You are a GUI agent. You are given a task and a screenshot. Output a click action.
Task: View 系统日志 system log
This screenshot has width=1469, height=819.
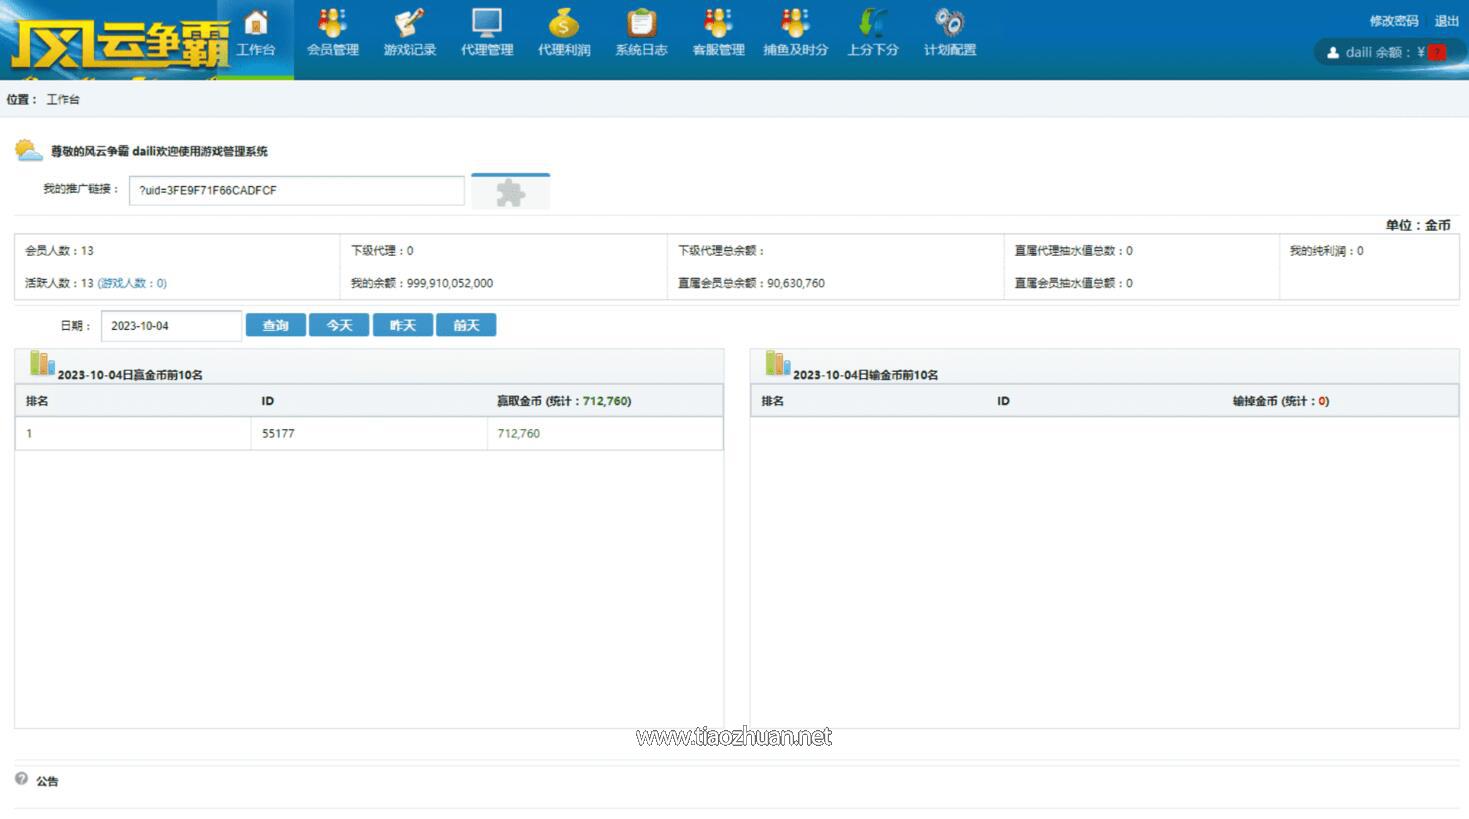click(641, 32)
